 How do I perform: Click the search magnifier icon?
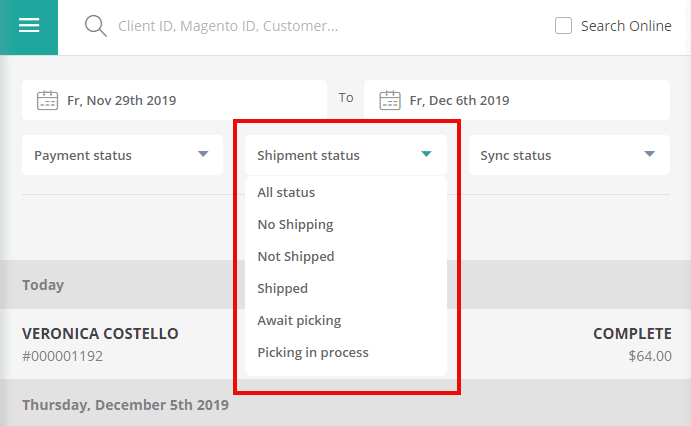96,27
